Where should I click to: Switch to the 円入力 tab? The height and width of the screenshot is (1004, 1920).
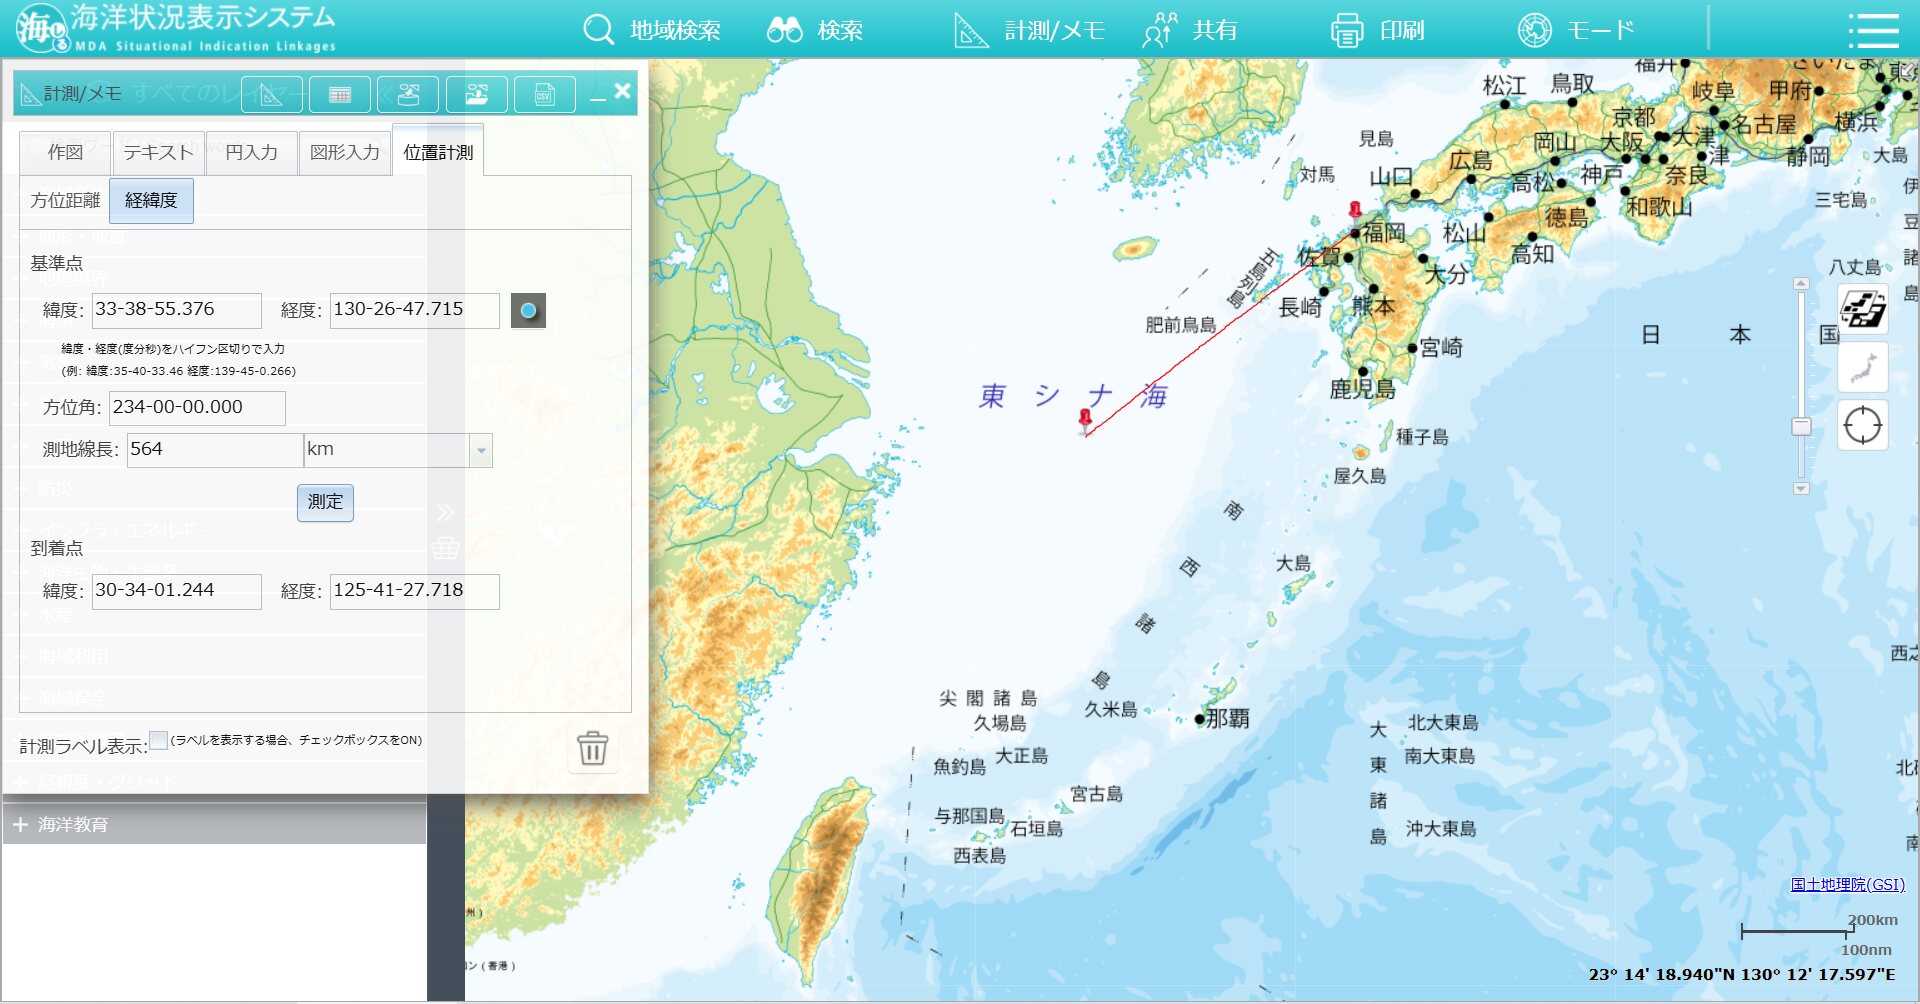point(251,153)
